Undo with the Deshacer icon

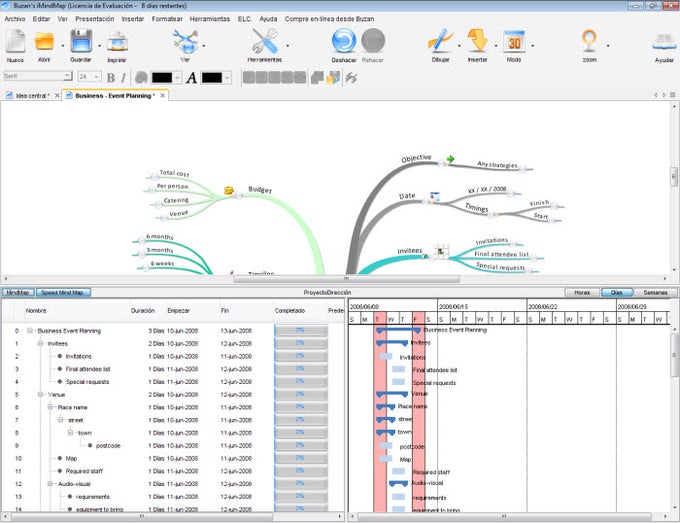click(344, 41)
